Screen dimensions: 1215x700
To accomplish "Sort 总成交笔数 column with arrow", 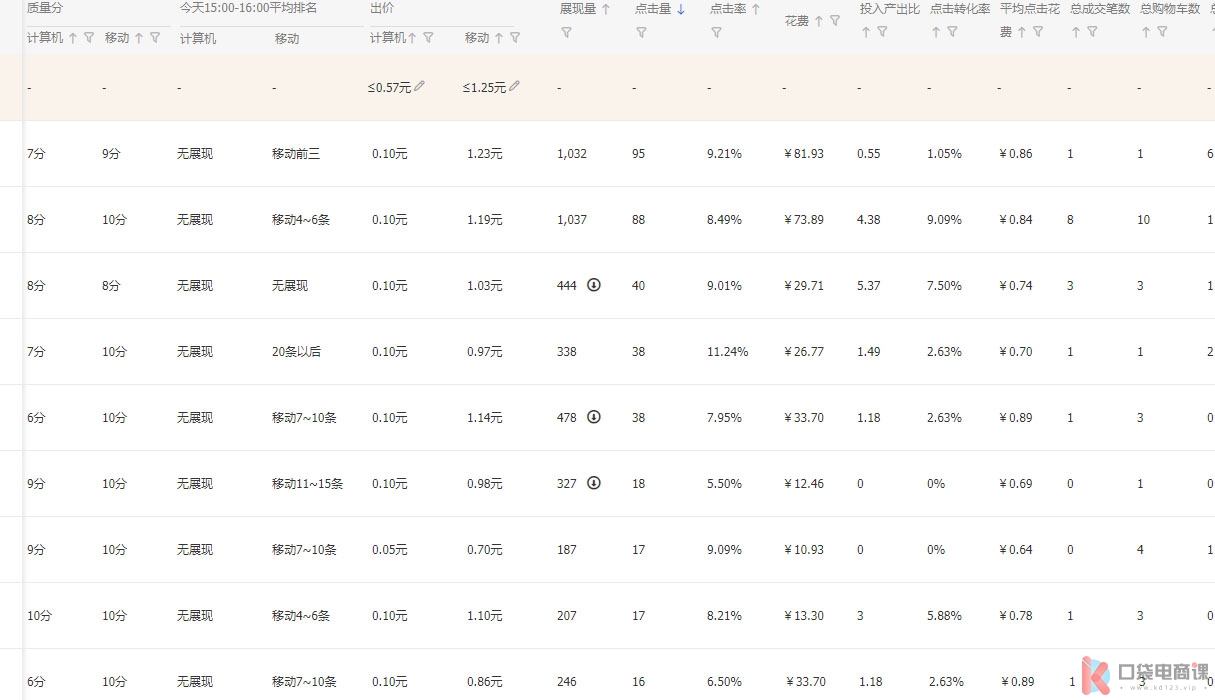I will tap(1076, 32).
